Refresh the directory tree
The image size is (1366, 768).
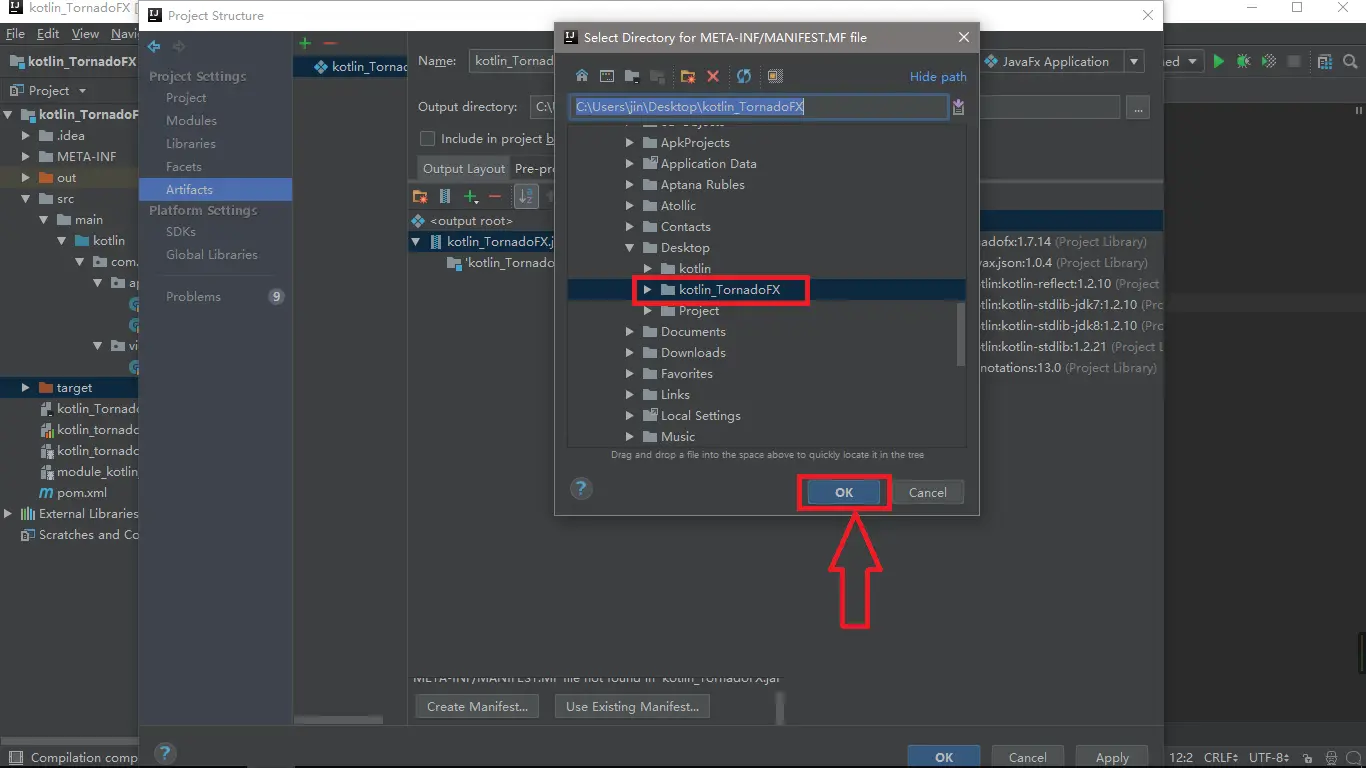coord(744,76)
